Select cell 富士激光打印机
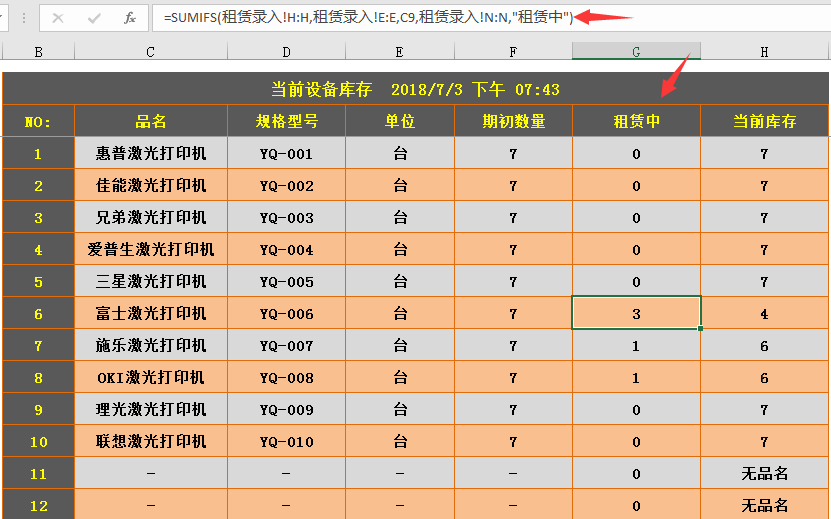Image resolution: width=831 pixels, height=519 pixels. [x=151, y=313]
